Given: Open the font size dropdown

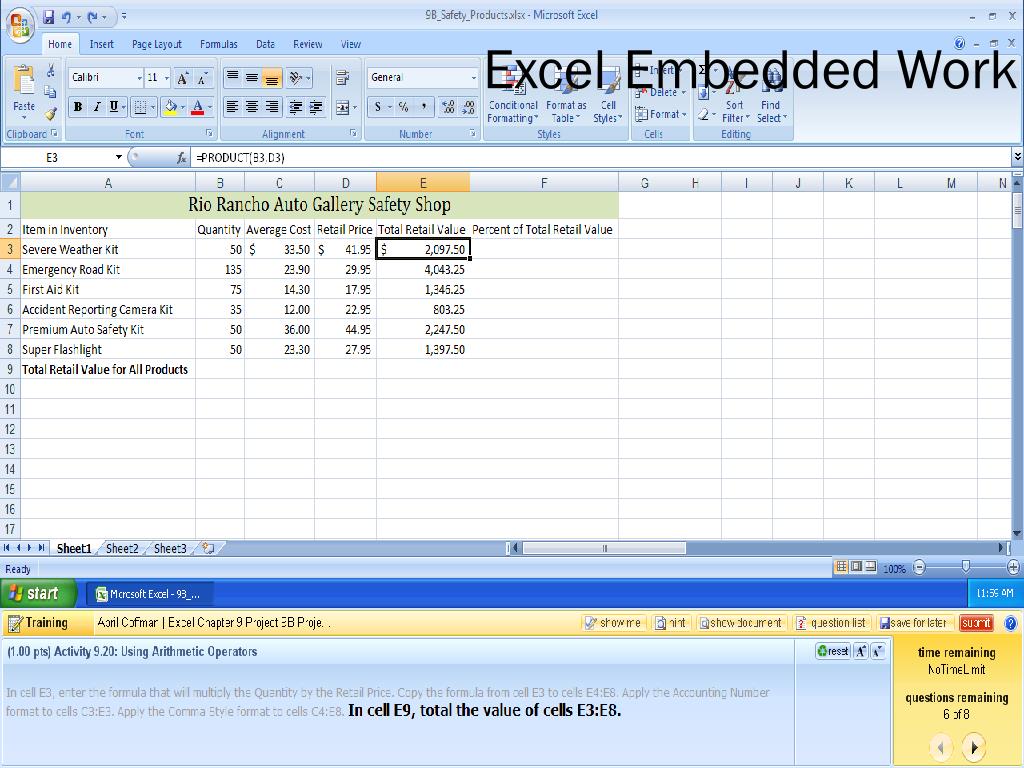Looking at the screenshot, I should 167,78.
